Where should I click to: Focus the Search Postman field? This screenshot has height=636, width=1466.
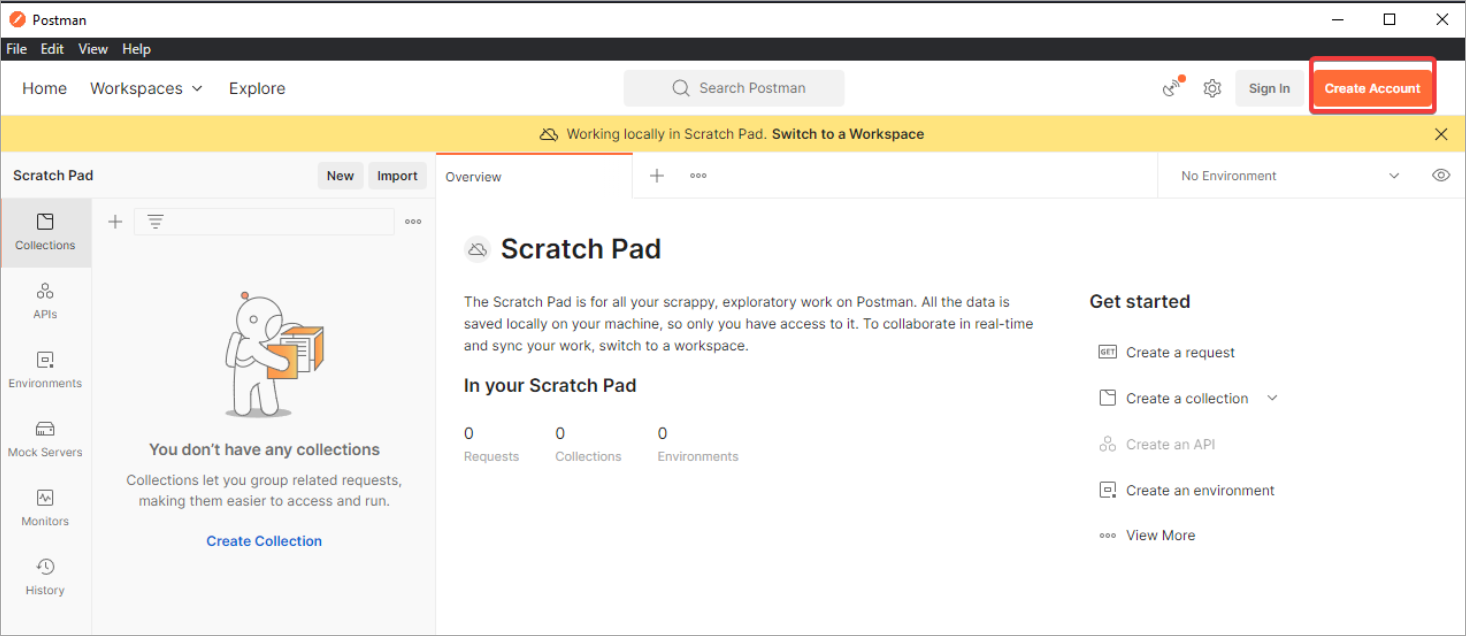[734, 88]
